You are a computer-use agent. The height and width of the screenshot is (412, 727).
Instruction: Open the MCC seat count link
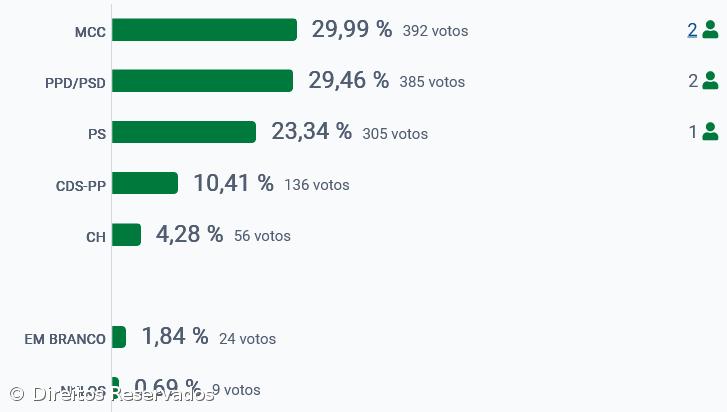pos(692,30)
